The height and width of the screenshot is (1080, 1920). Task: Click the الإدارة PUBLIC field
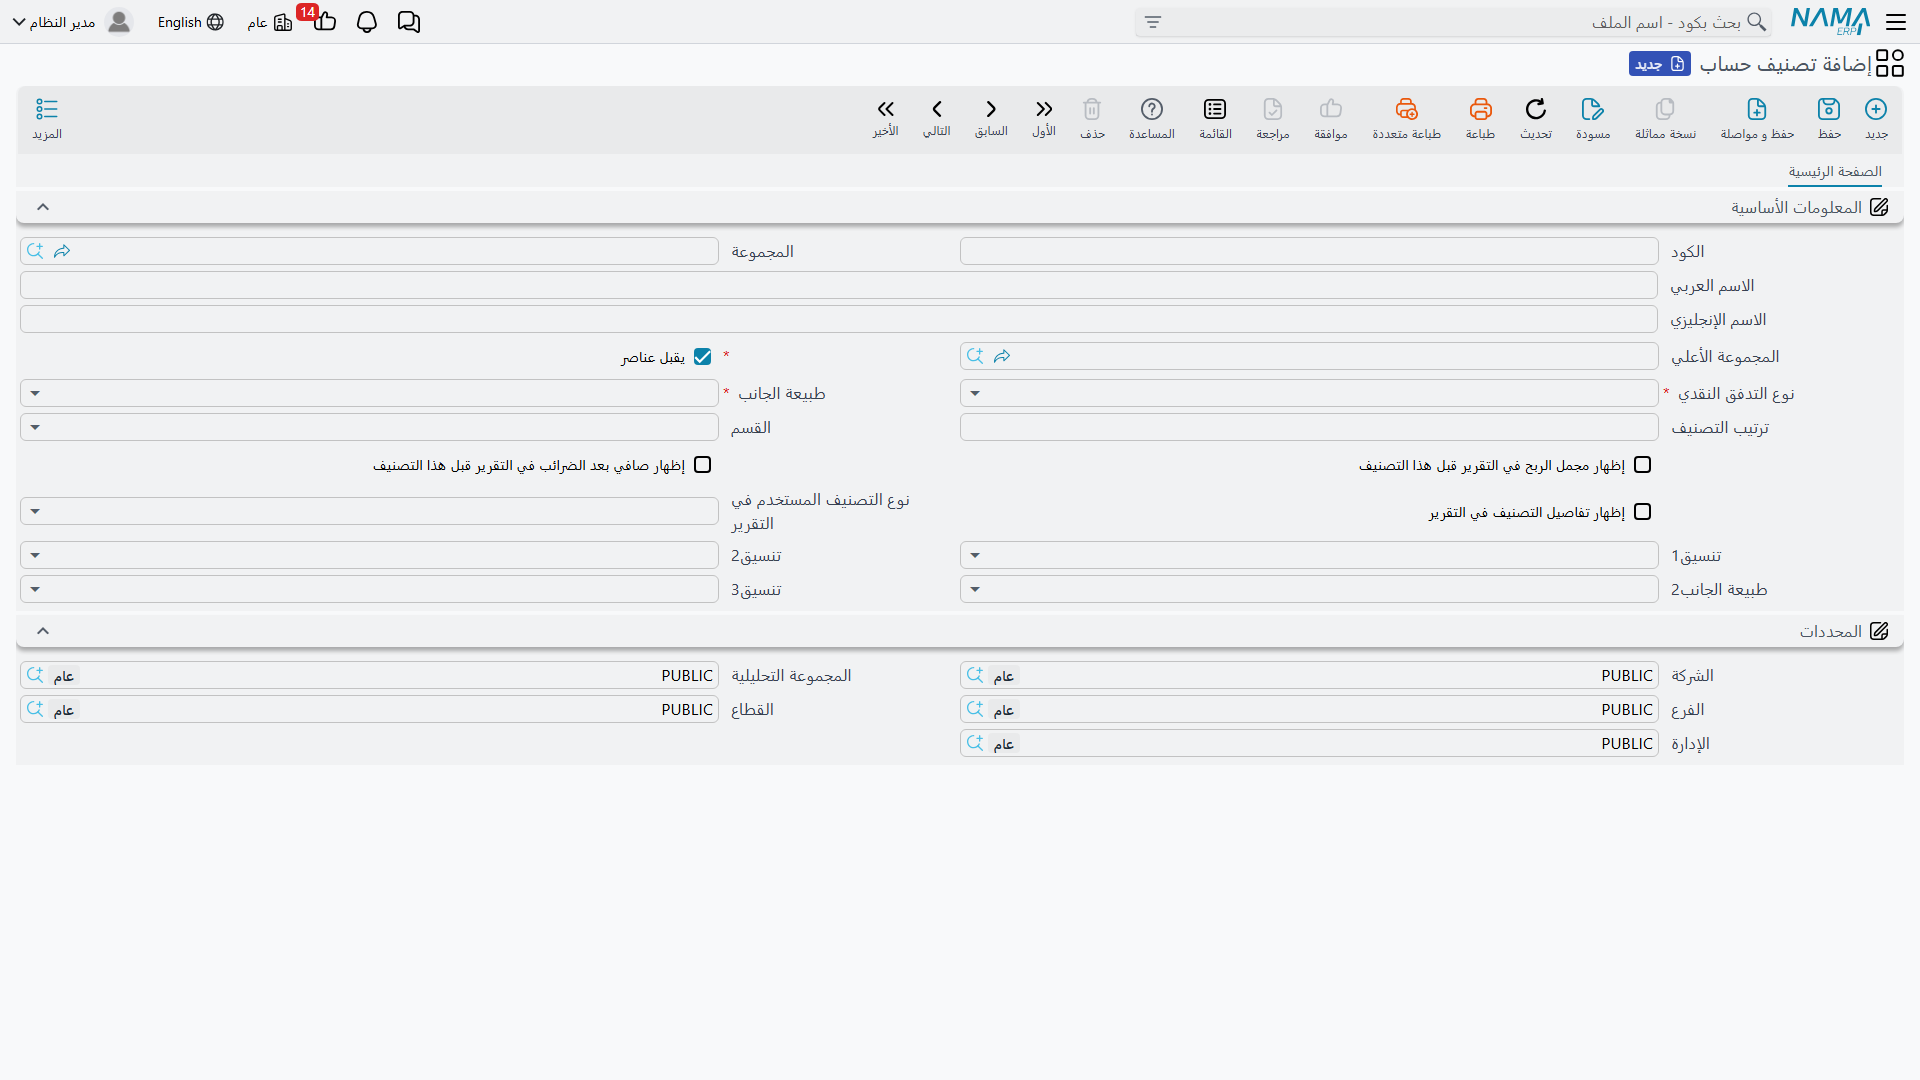coord(1309,743)
